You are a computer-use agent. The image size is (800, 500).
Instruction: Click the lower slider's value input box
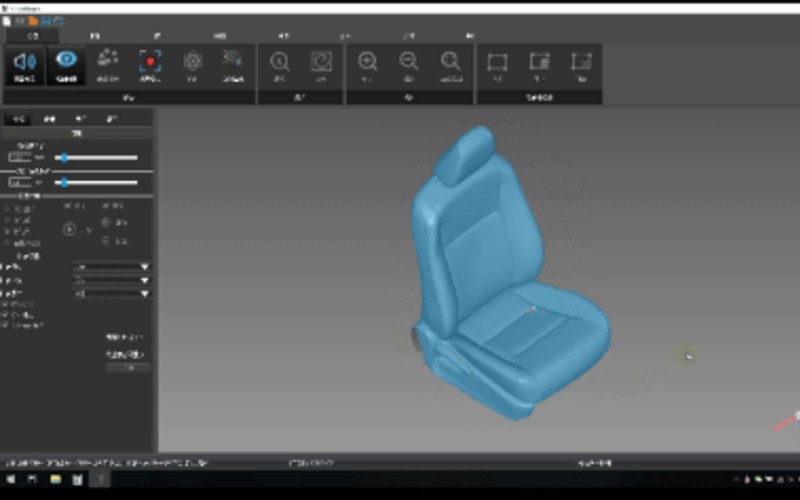pos(20,183)
